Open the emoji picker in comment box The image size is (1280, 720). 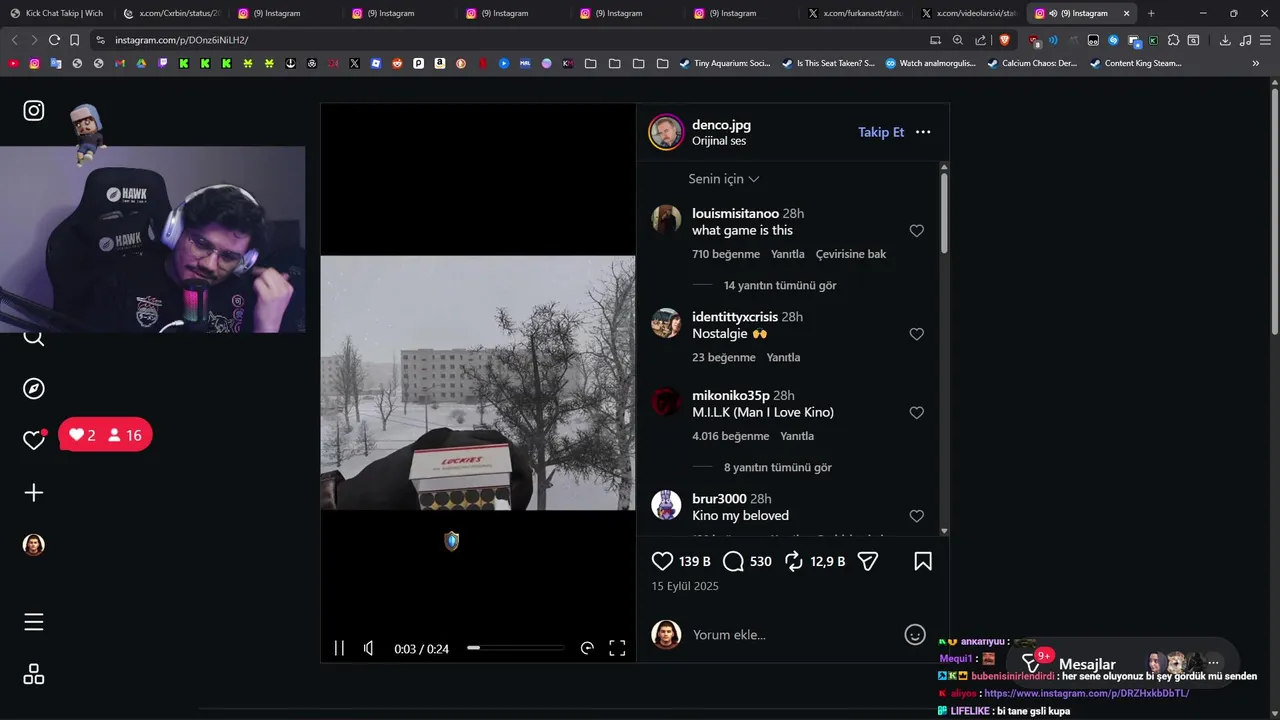914,634
